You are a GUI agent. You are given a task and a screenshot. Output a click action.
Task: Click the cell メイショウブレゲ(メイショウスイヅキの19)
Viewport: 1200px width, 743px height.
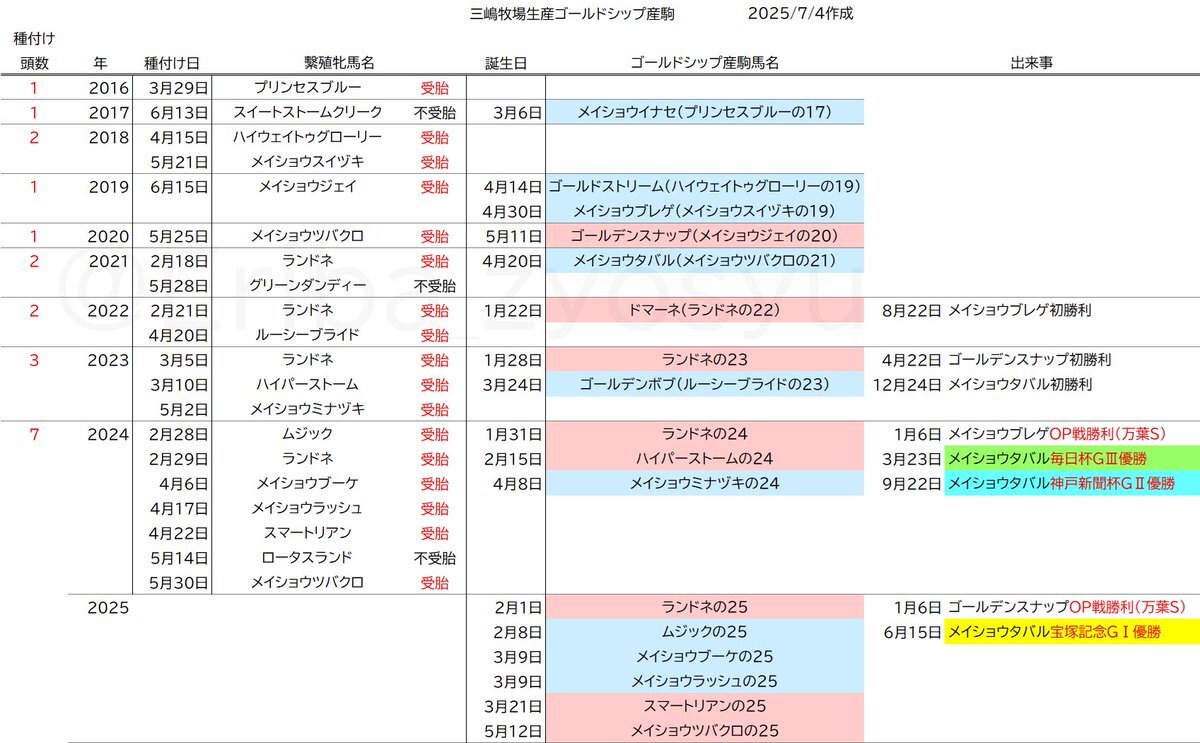coord(704,212)
